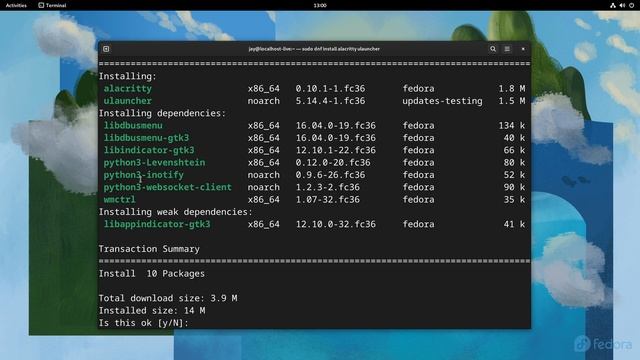Click the Transaction Summary heading

149,249
